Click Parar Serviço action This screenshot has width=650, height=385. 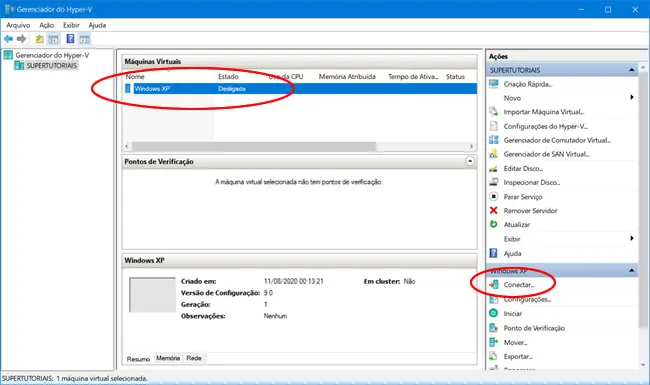tap(523, 197)
